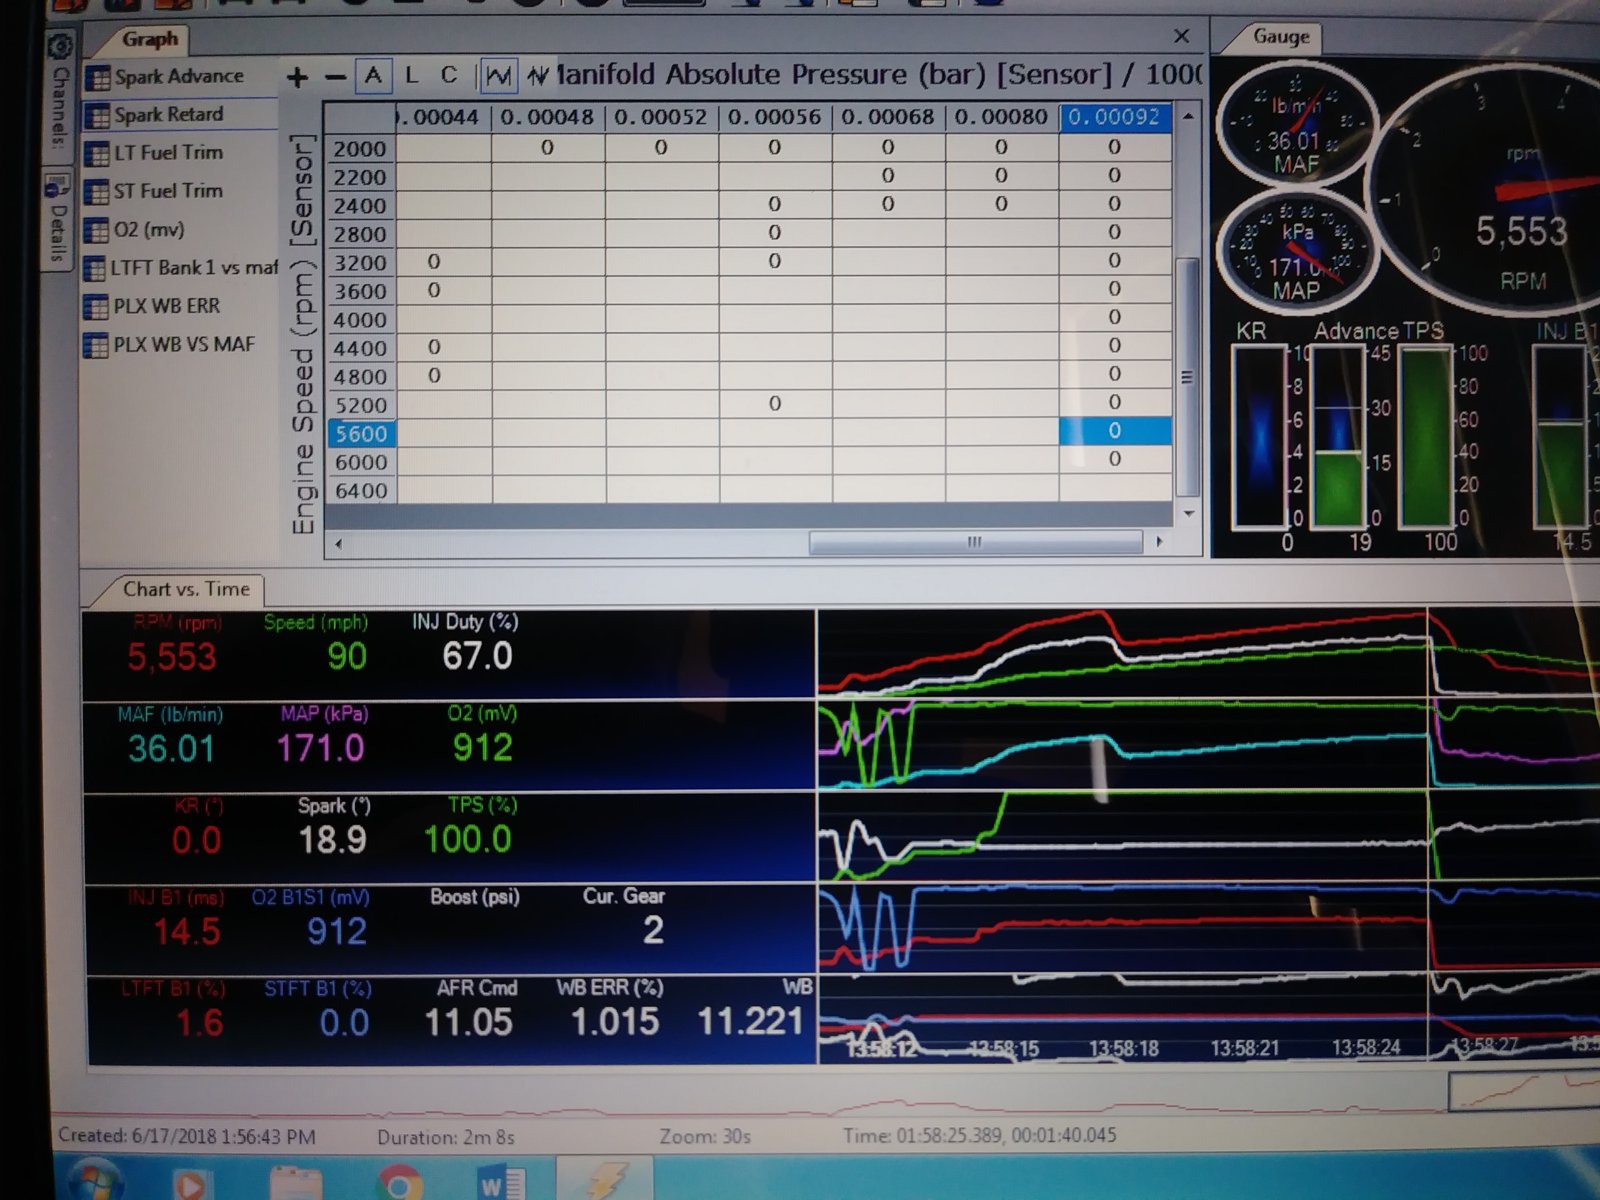Select the AFR Cmd readout 11.05
Image resolution: width=1600 pixels, height=1200 pixels.
pyautogui.click(x=470, y=1011)
